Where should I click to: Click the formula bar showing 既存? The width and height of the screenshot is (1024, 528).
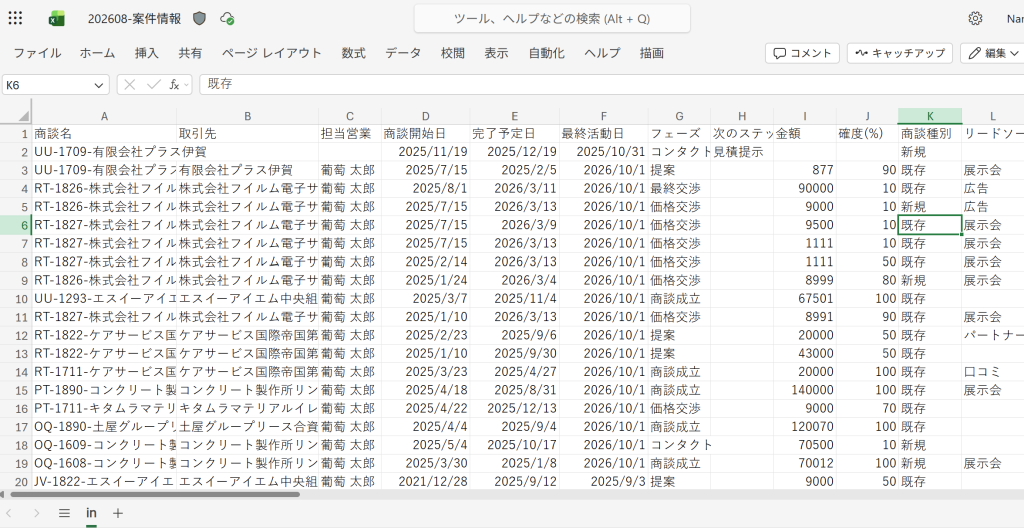click(611, 84)
